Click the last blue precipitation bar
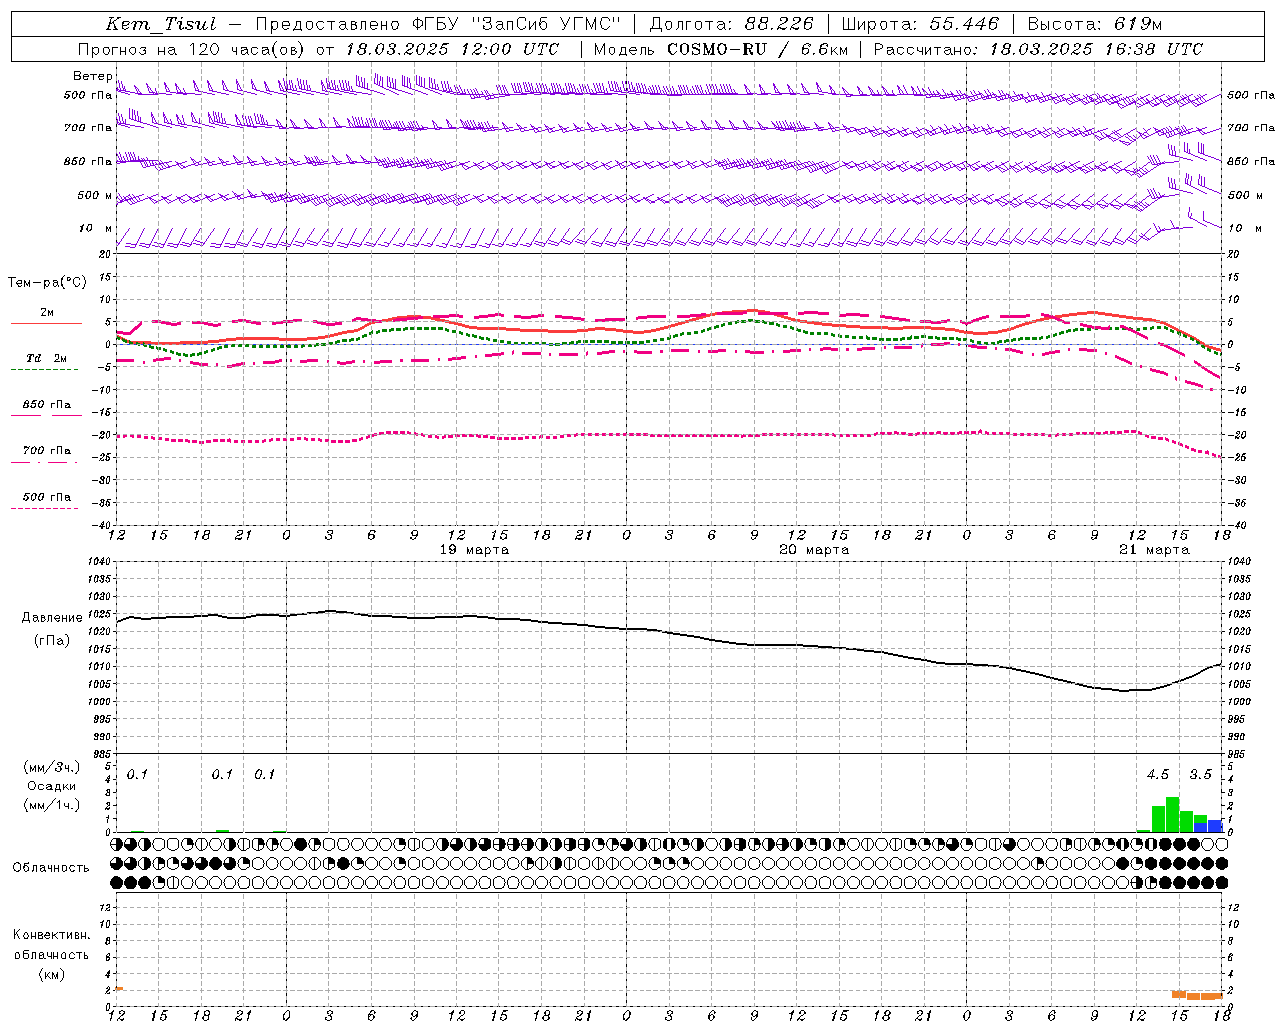The width and height of the screenshot is (1280, 1024). click(1215, 826)
